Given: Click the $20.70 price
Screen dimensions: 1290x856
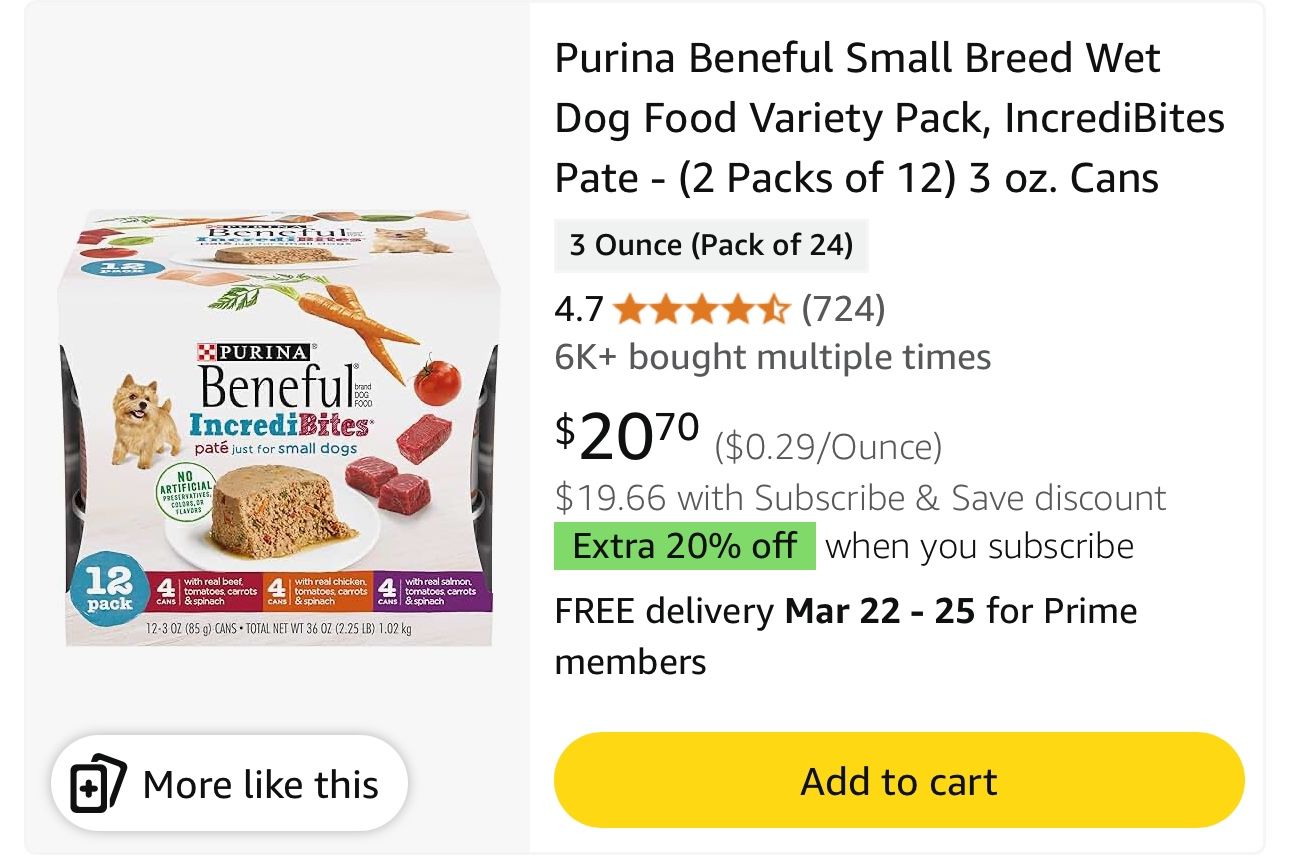Looking at the screenshot, I should pyautogui.click(x=627, y=438).
